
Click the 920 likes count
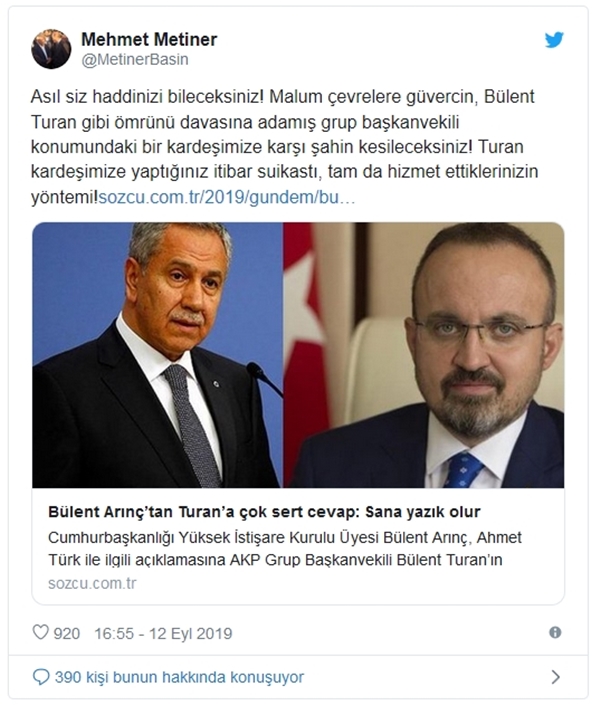tap(67, 634)
